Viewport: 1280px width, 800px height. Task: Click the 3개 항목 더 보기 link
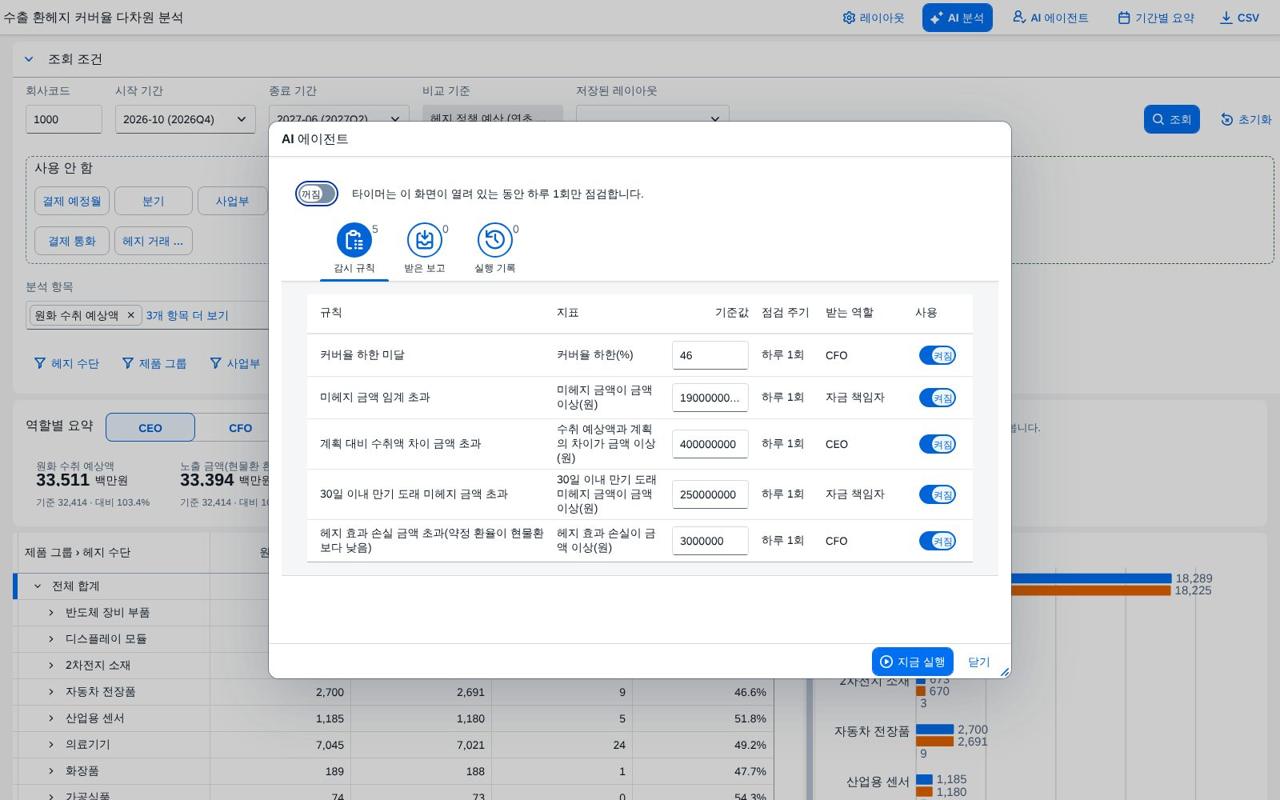click(x=187, y=315)
